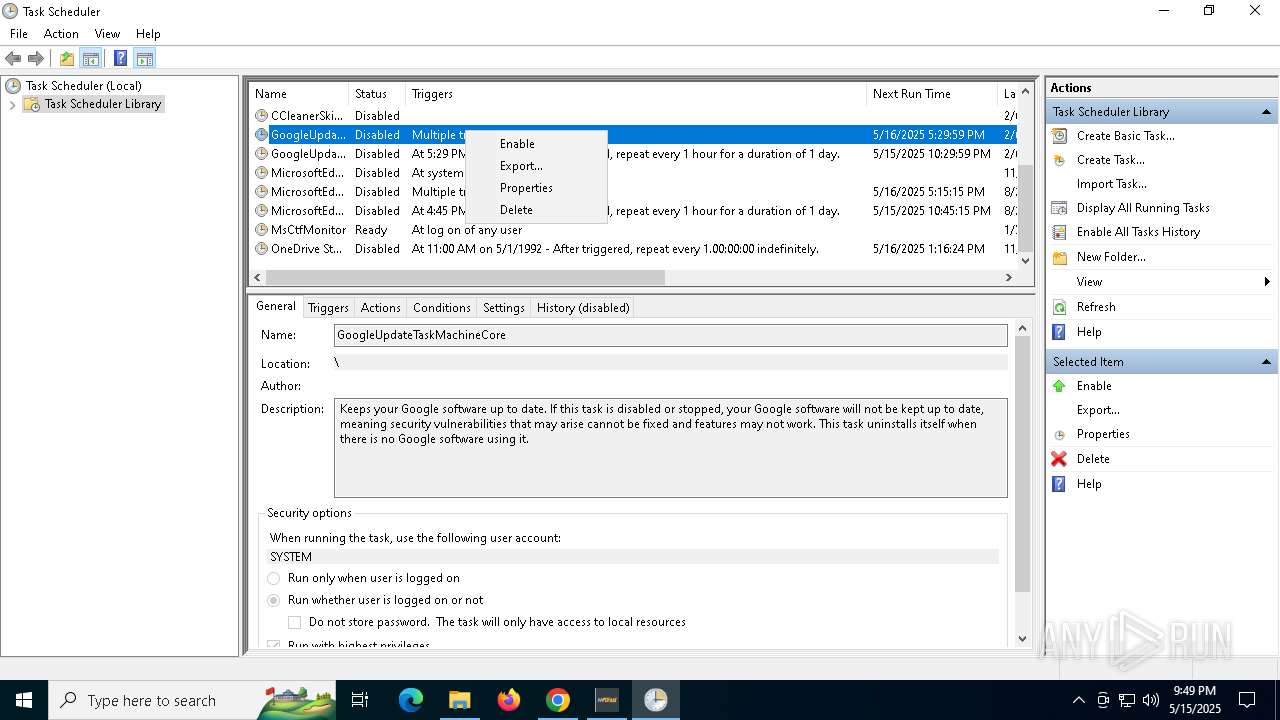Toggle 'Run with highest privileges' checkbox
Image resolution: width=1280 pixels, height=720 pixels.
[x=273, y=645]
